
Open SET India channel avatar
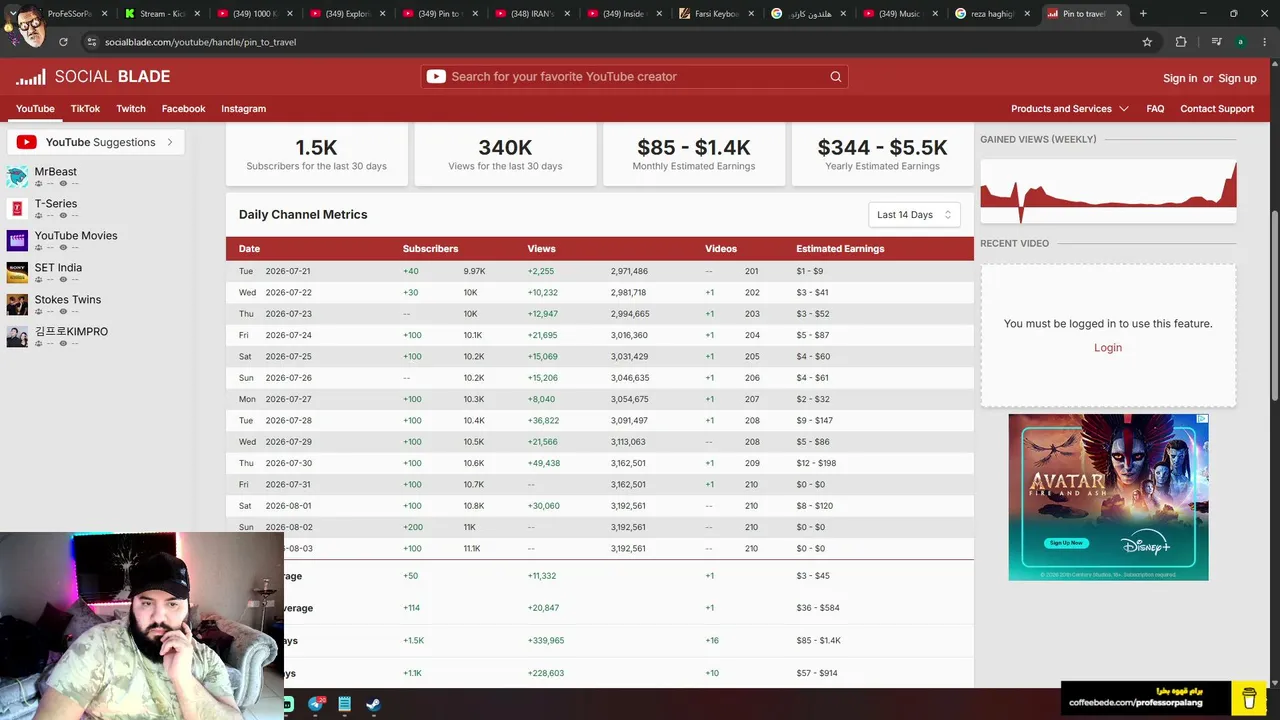point(17,273)
